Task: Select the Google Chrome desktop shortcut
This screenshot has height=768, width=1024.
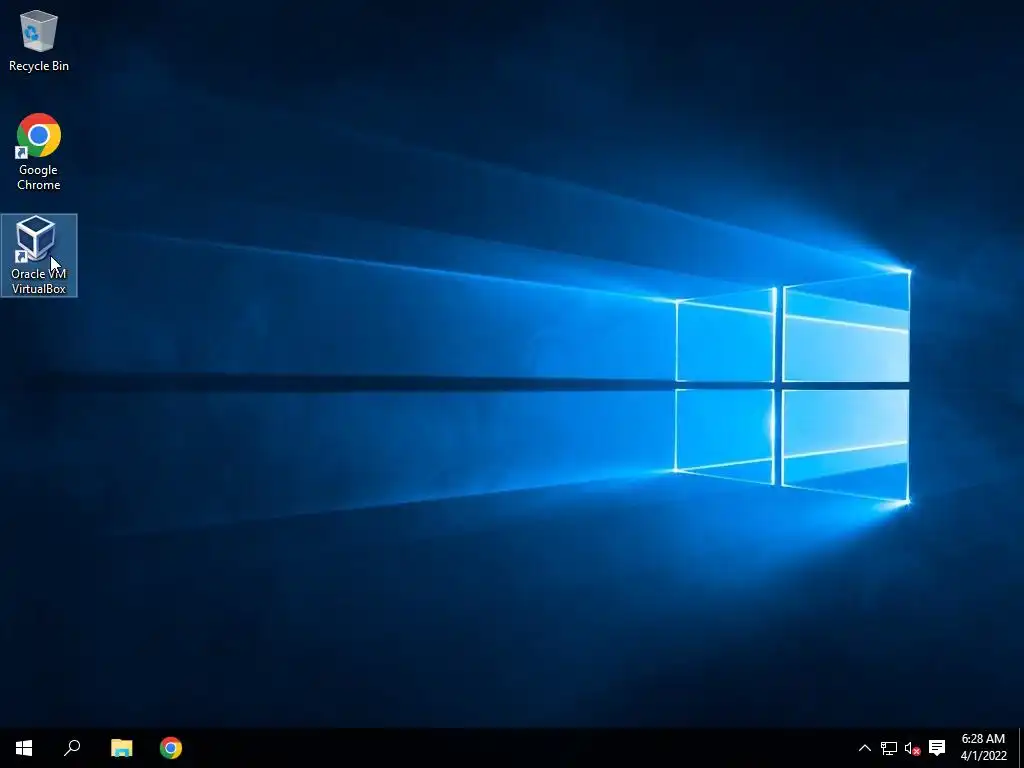Action: click(x=39, y=152)
